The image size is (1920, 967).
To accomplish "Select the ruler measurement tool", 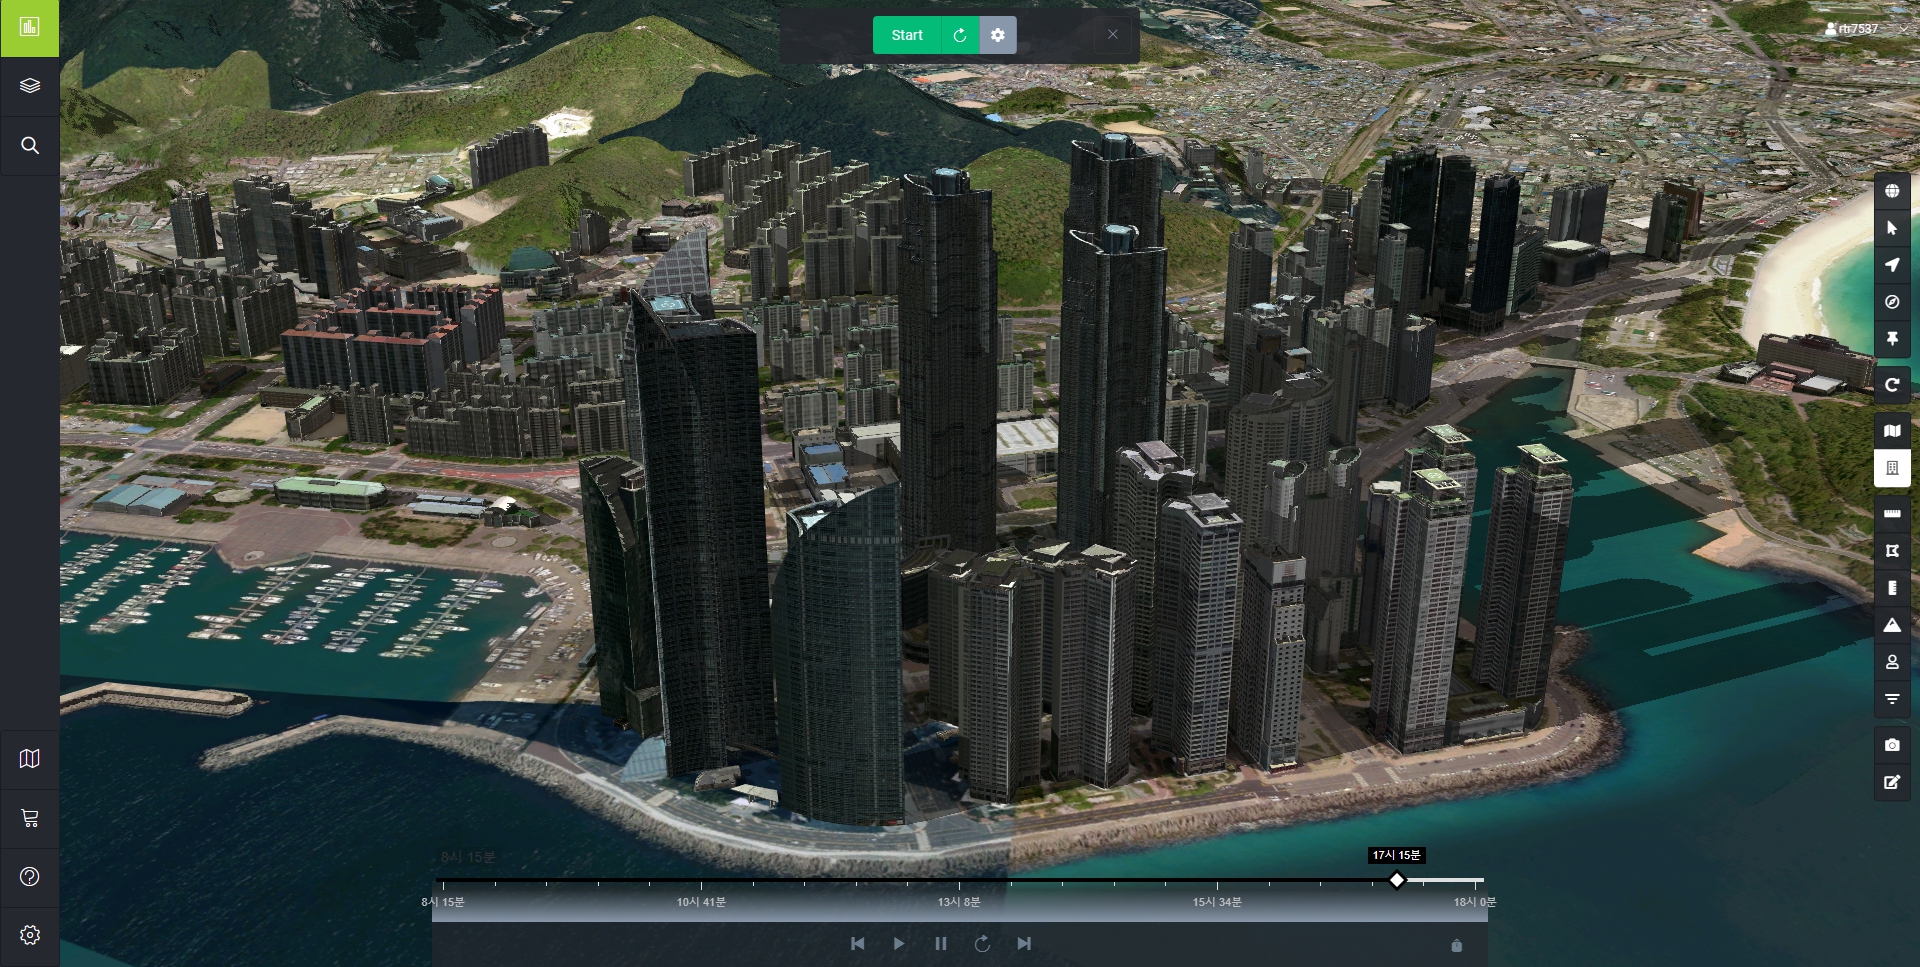I will pyautogui.click(x=1892, y=513).
